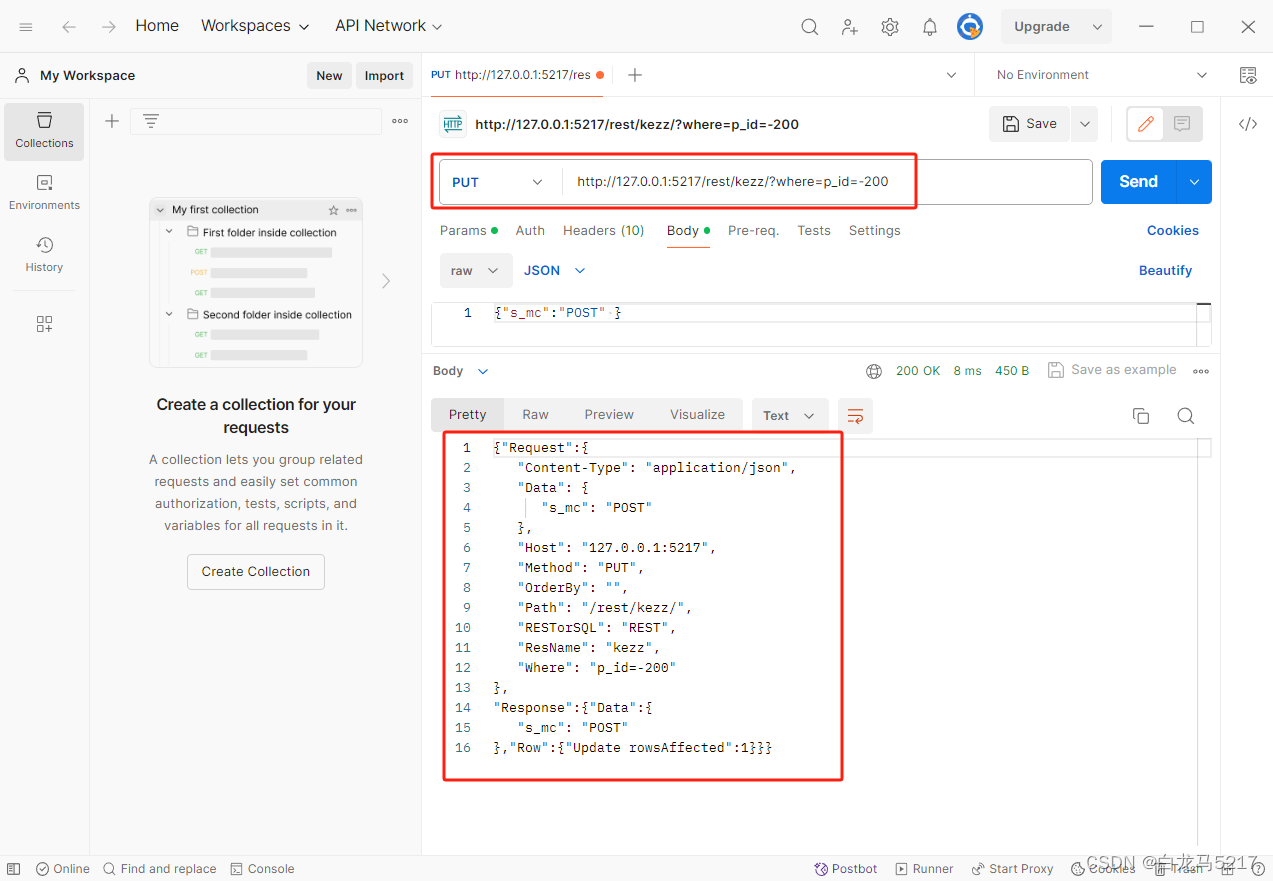The width and height of the screenshot is (1273, 881).
Task: Open the raw body type dropdown
Action: coord(476,271)
